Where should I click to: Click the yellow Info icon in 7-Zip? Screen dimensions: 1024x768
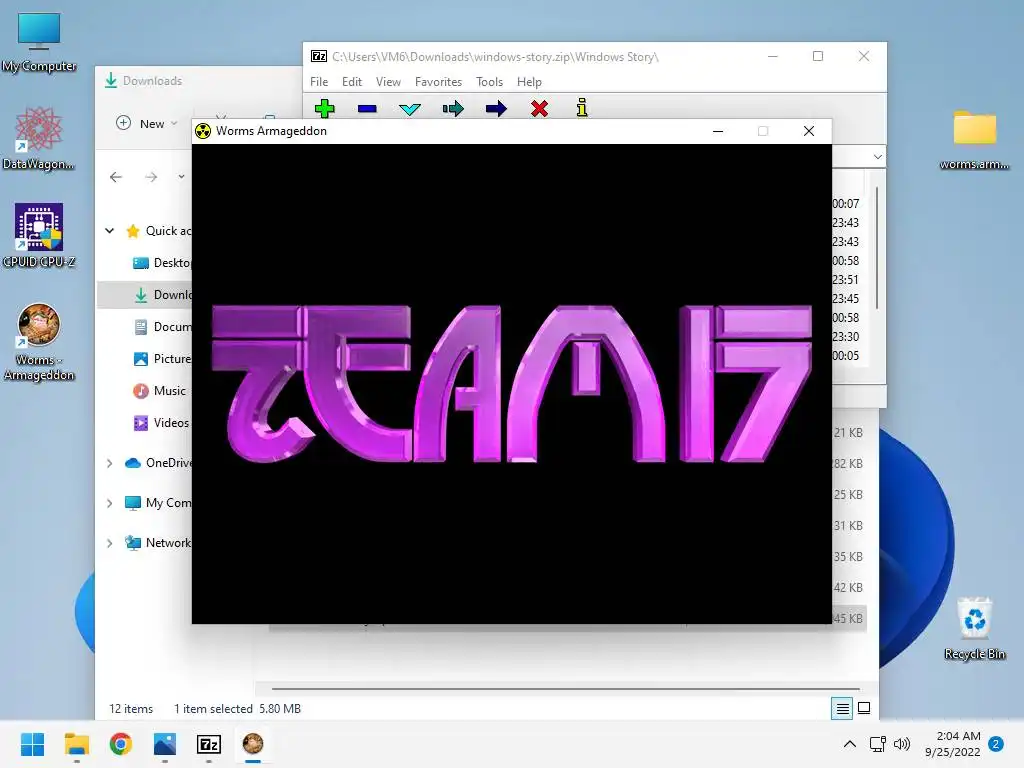click(x=582, y=108)
